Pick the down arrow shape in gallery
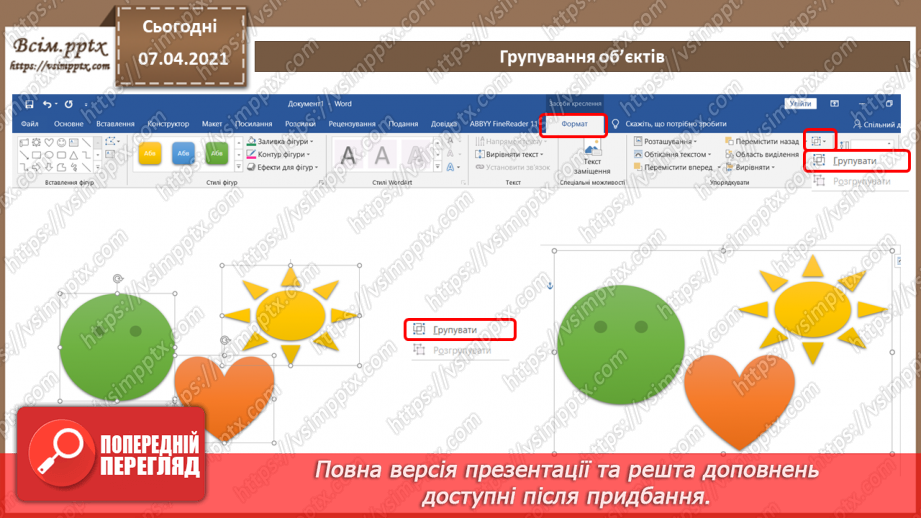The height and width of the screenshot is (518, 921). (49, 168)
